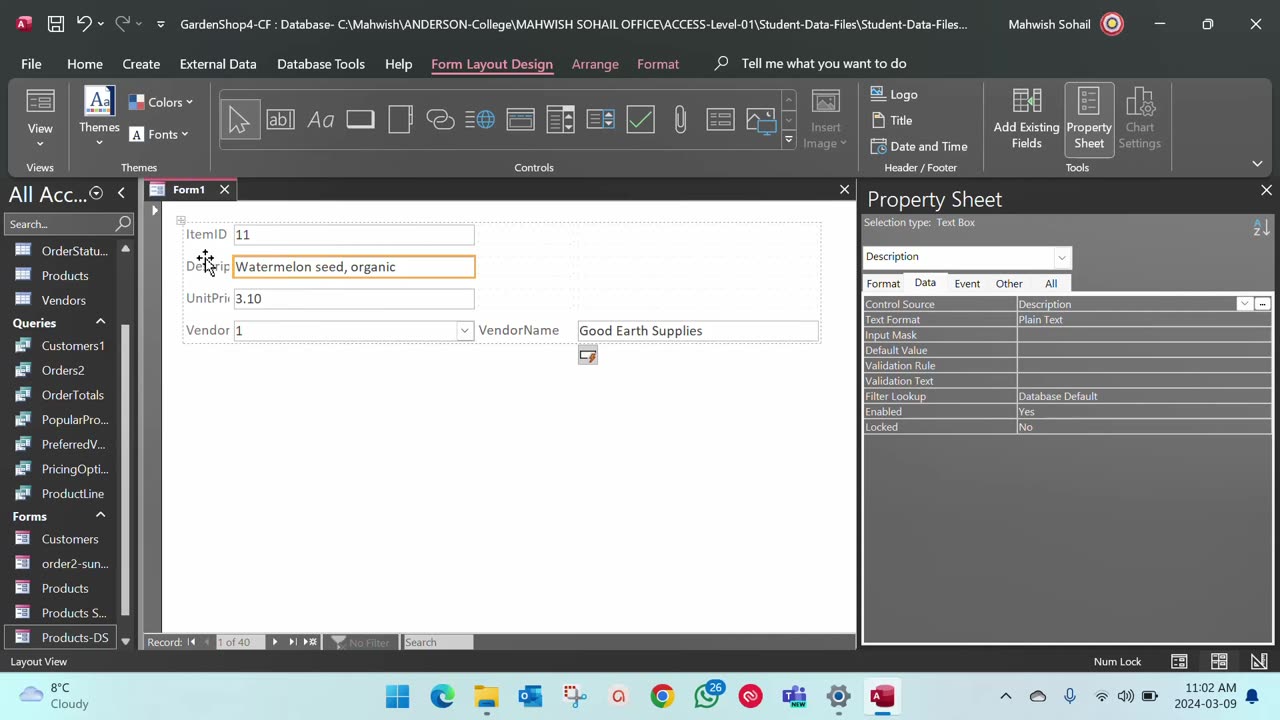This screenshot has height=720, width=1280.
Task: Click the VendorName field showing Good Earth Supplies
Action: pos(698,331)
